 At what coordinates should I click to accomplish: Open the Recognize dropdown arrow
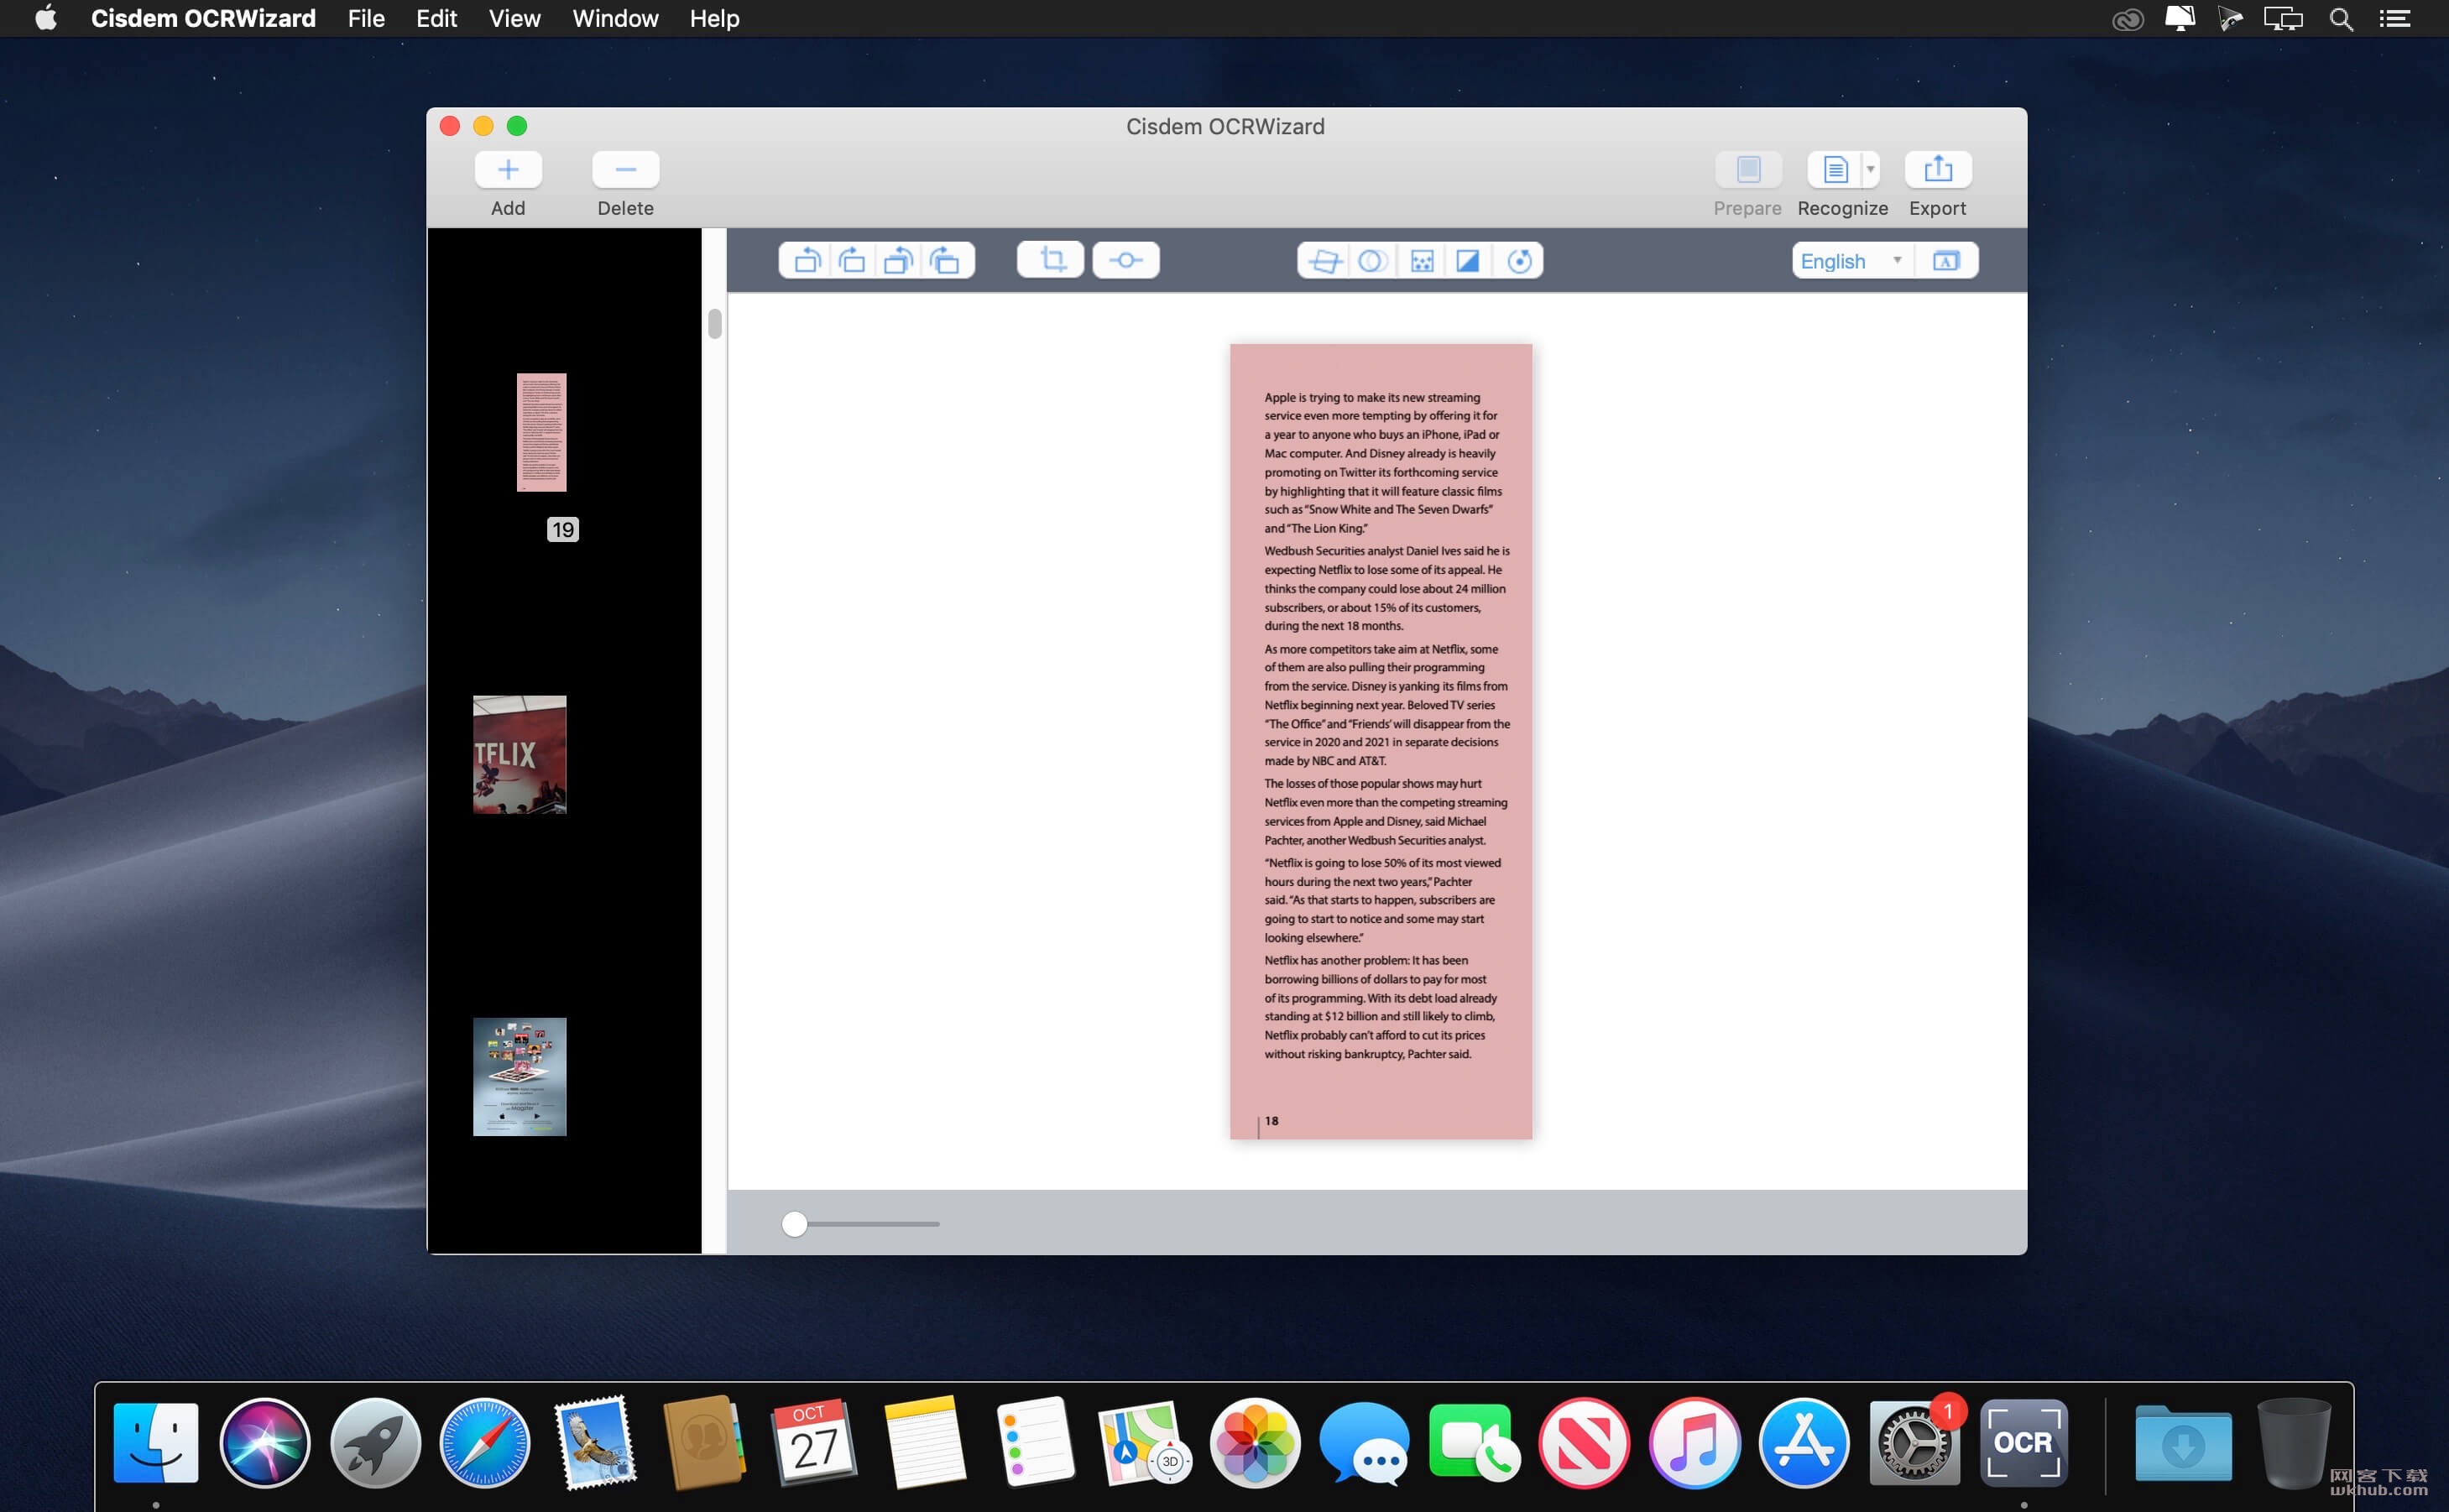point(1871,169)
